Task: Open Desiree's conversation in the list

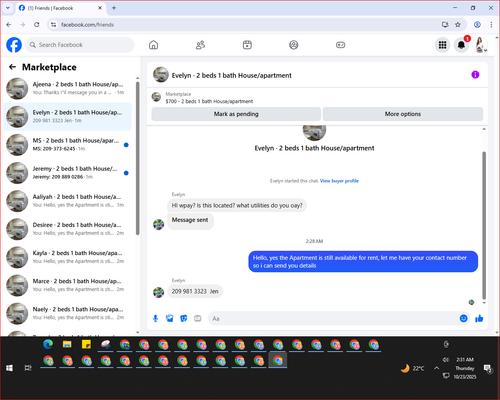Action: tap(68, 229)
